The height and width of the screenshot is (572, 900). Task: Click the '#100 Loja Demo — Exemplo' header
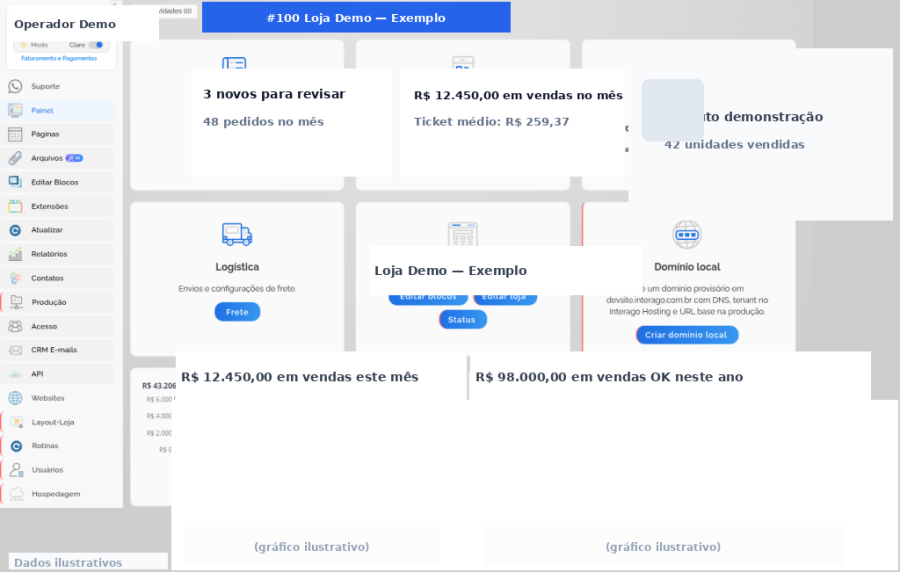(x=356, y=17)
